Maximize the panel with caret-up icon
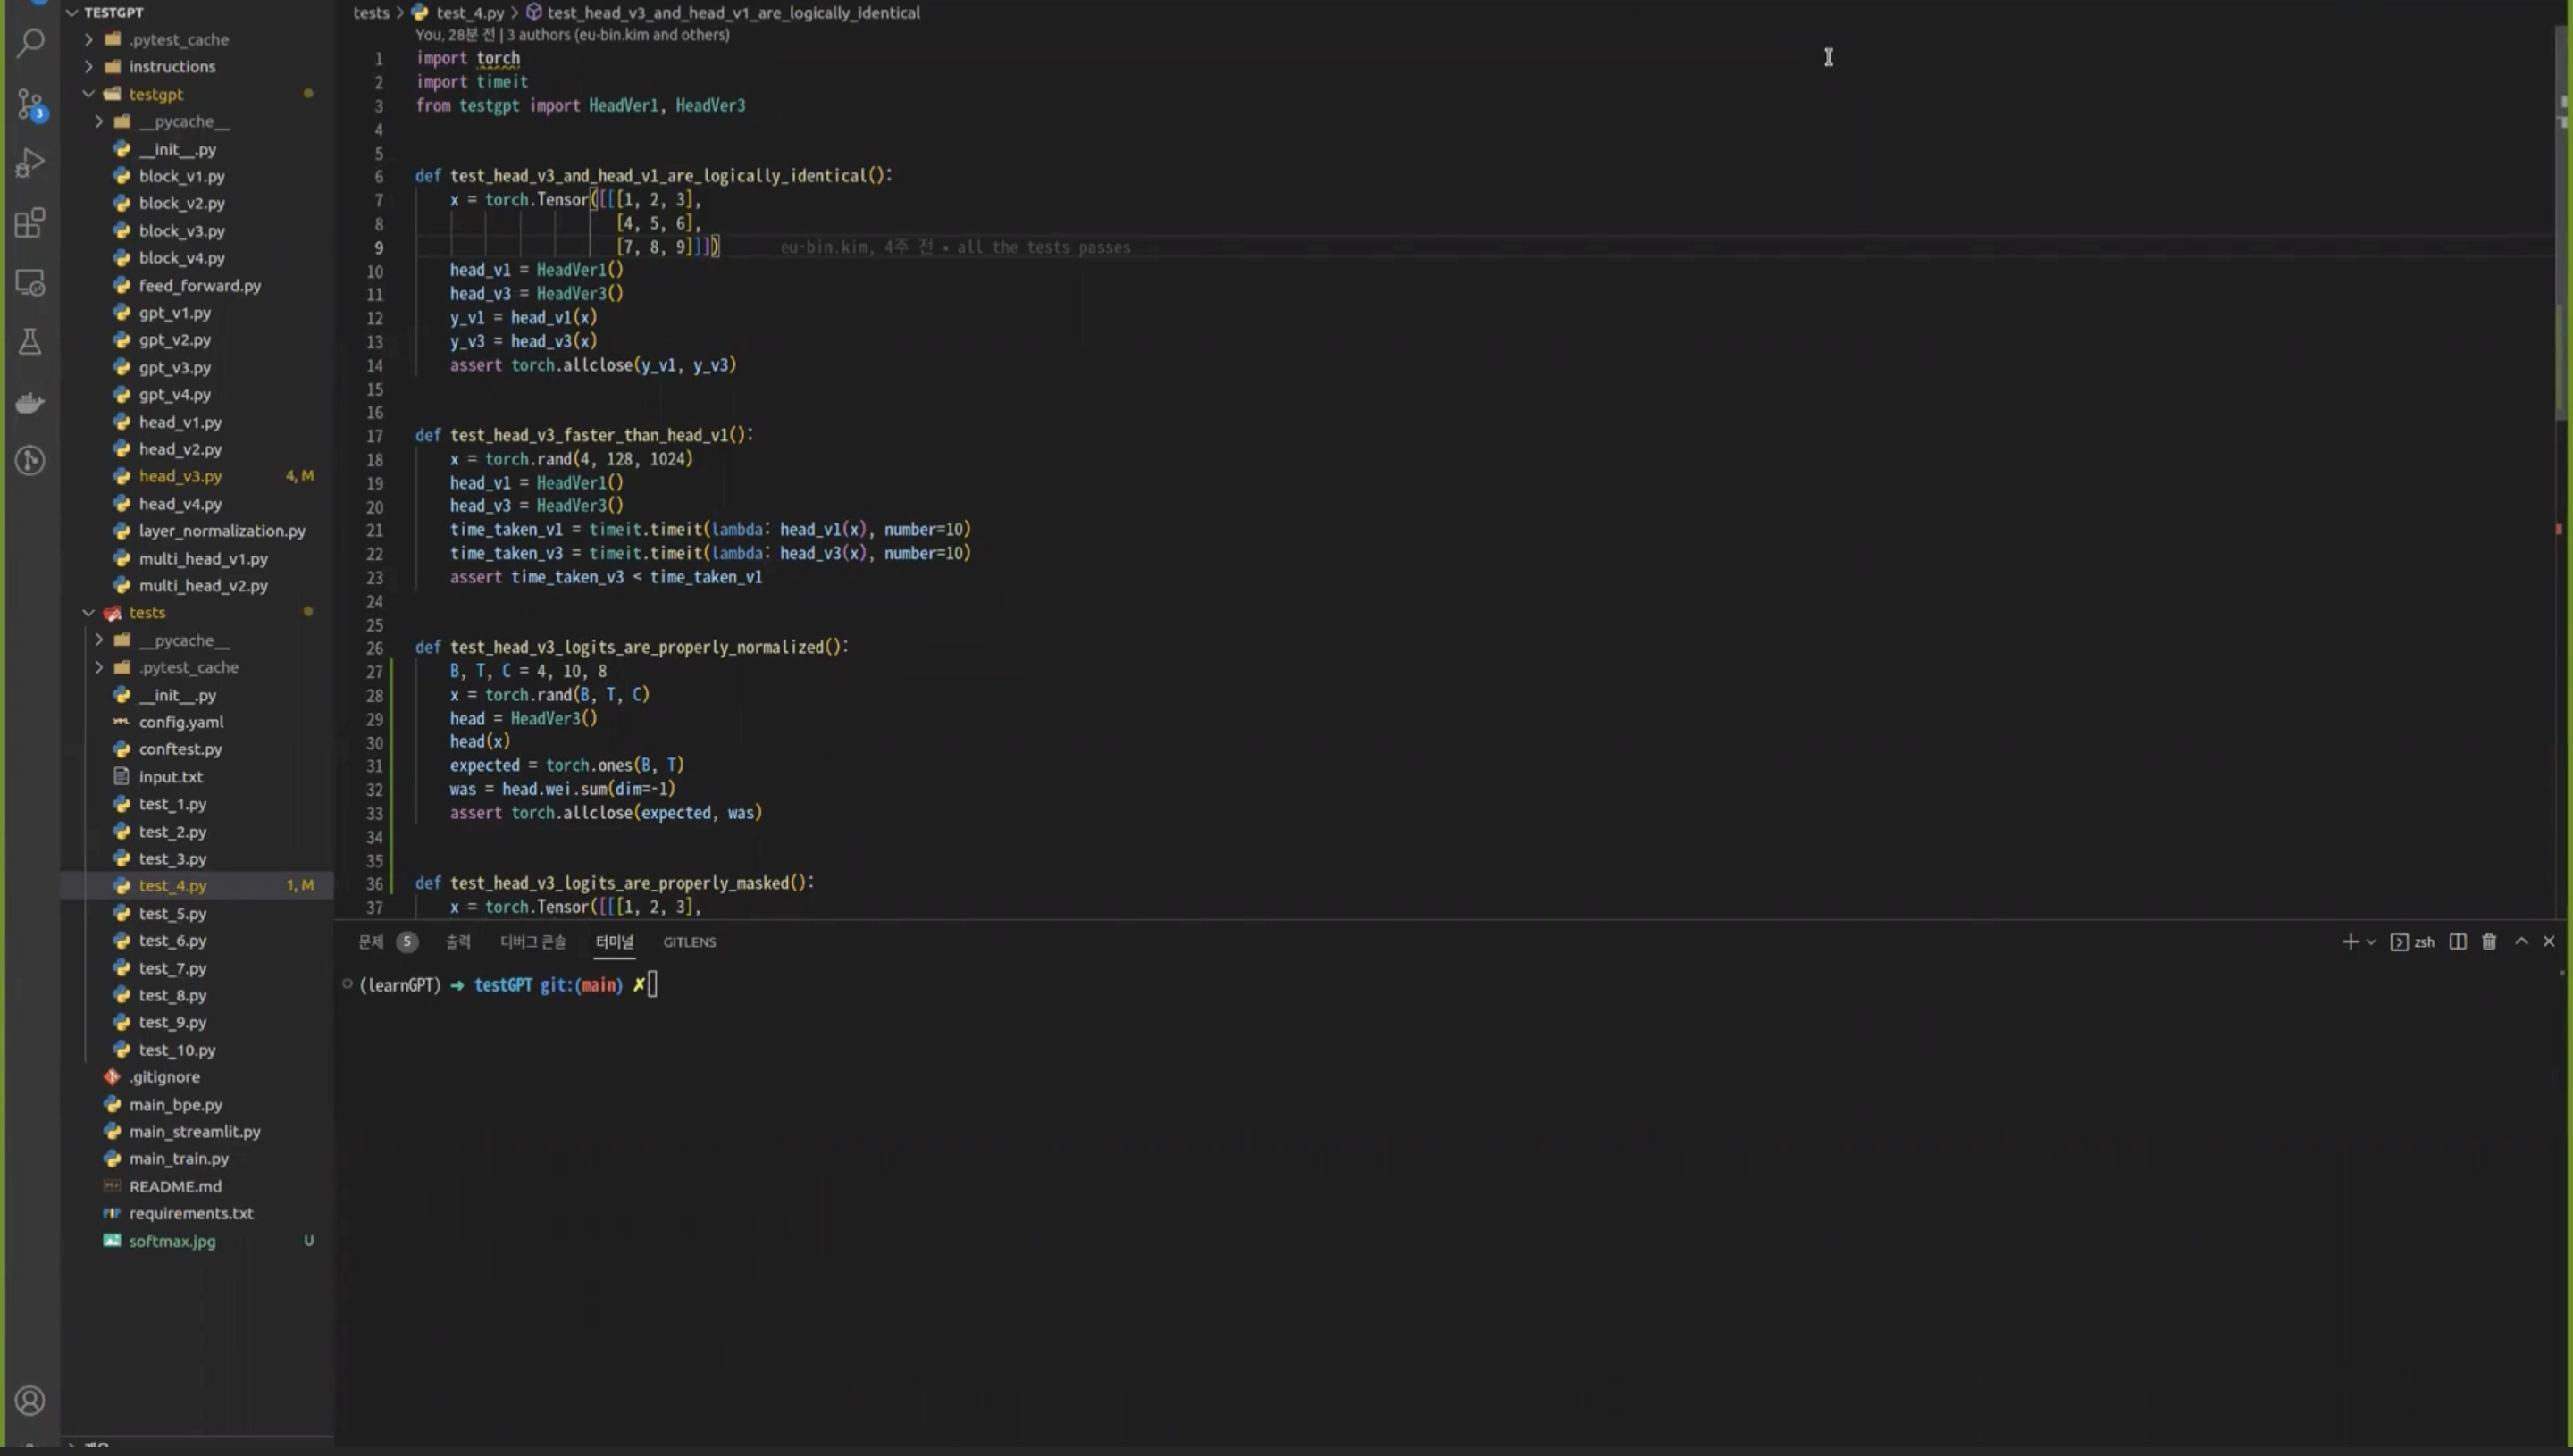Screen dimensions: 2573x1456 pos(2521,941)
